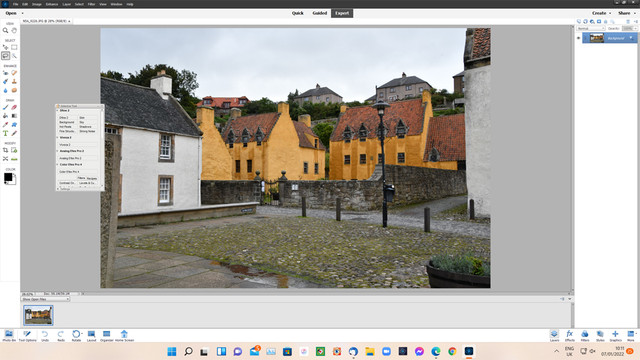
Task: Collapse Color Efex Pro 4 section
Action: 58,164
